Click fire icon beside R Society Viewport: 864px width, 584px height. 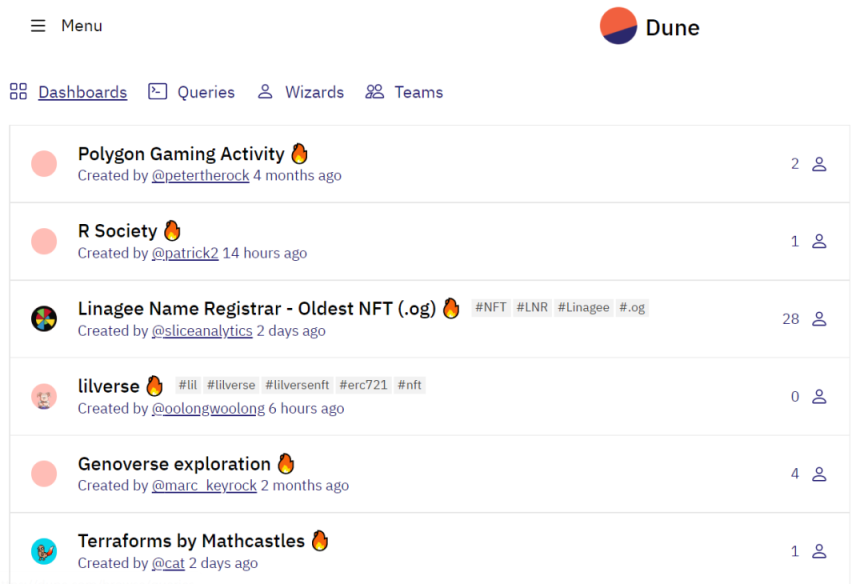tap(172, 231)
